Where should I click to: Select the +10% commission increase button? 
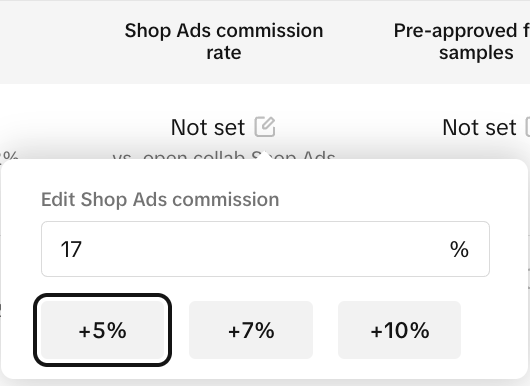pos(400,330)
